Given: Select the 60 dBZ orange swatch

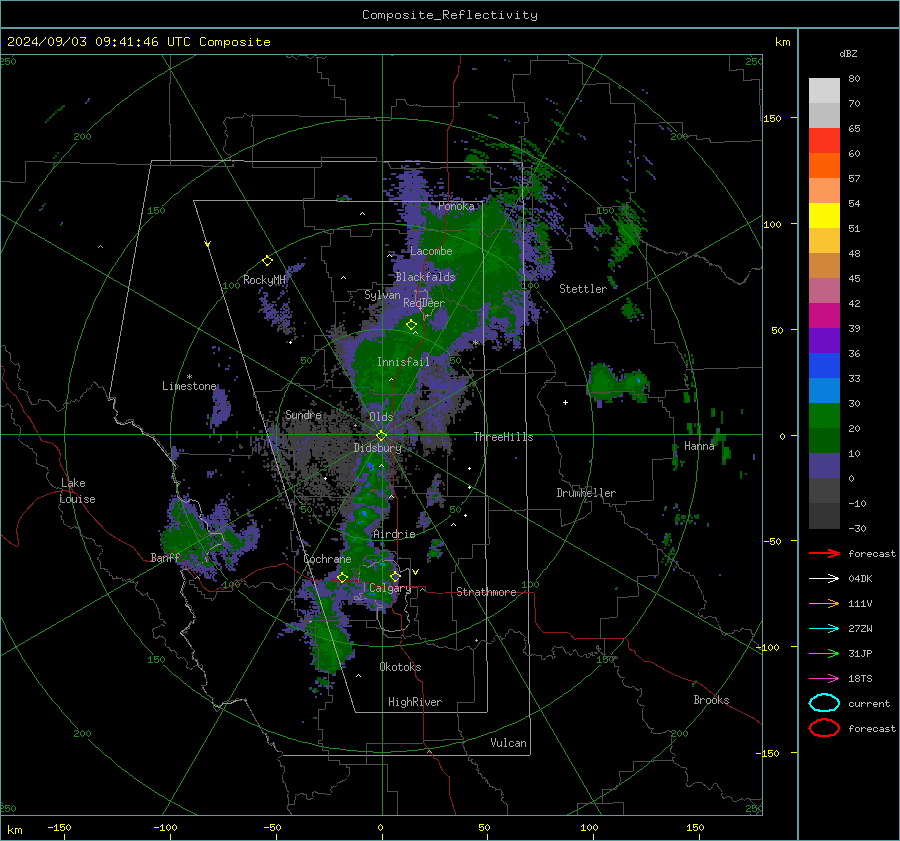Looking at the screenshot, I should [x=824, y=165].
